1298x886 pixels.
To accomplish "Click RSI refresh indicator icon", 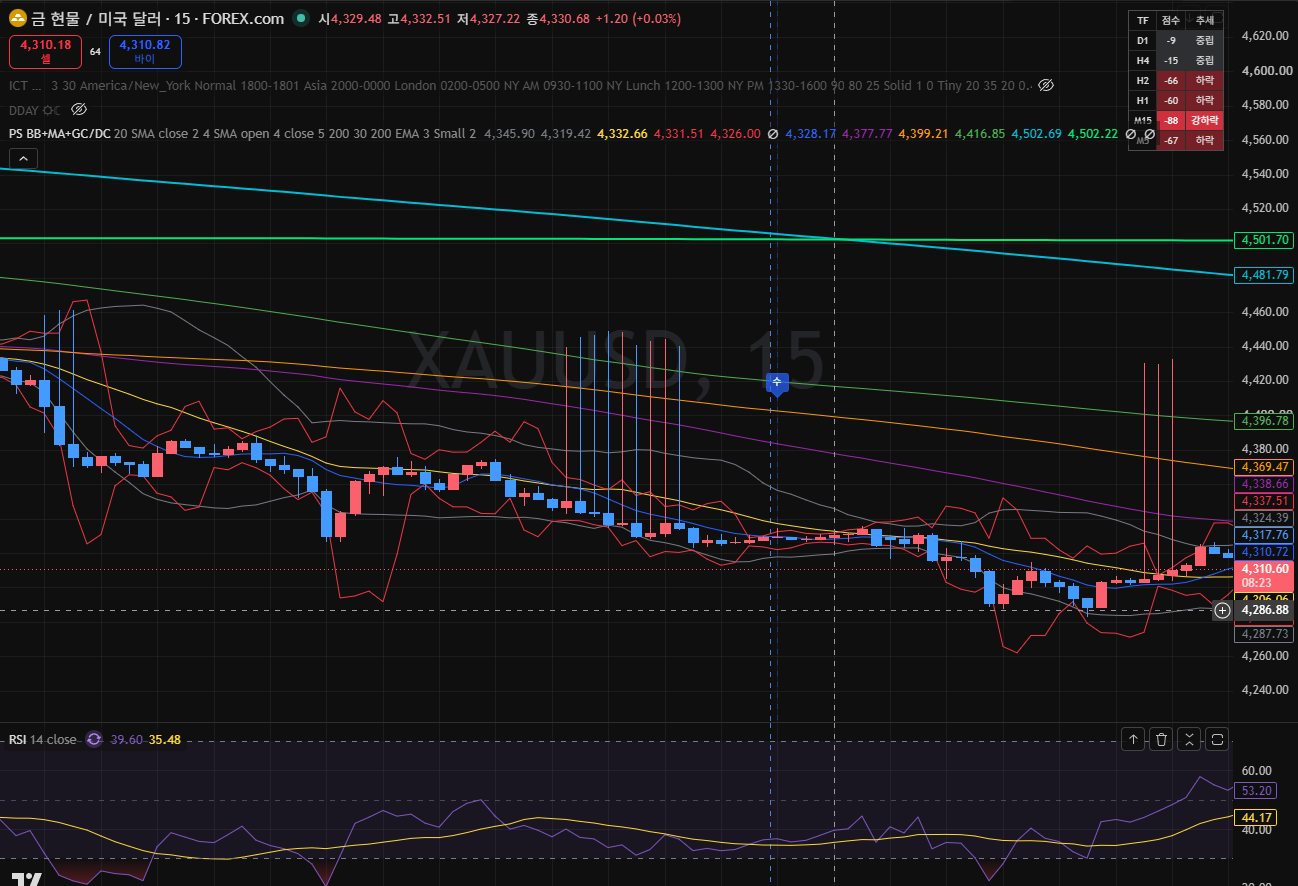I will 94,739.
